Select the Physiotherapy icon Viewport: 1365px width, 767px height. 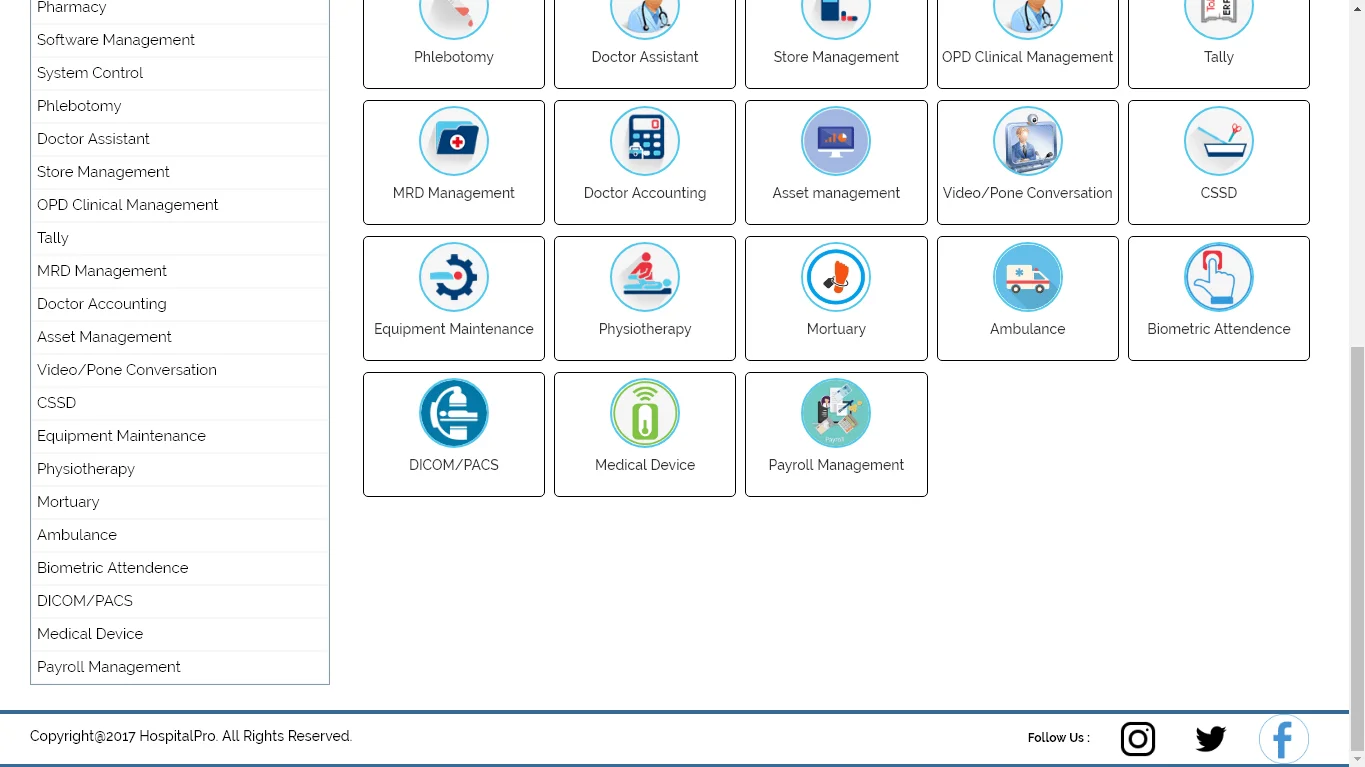coord(645,277)
